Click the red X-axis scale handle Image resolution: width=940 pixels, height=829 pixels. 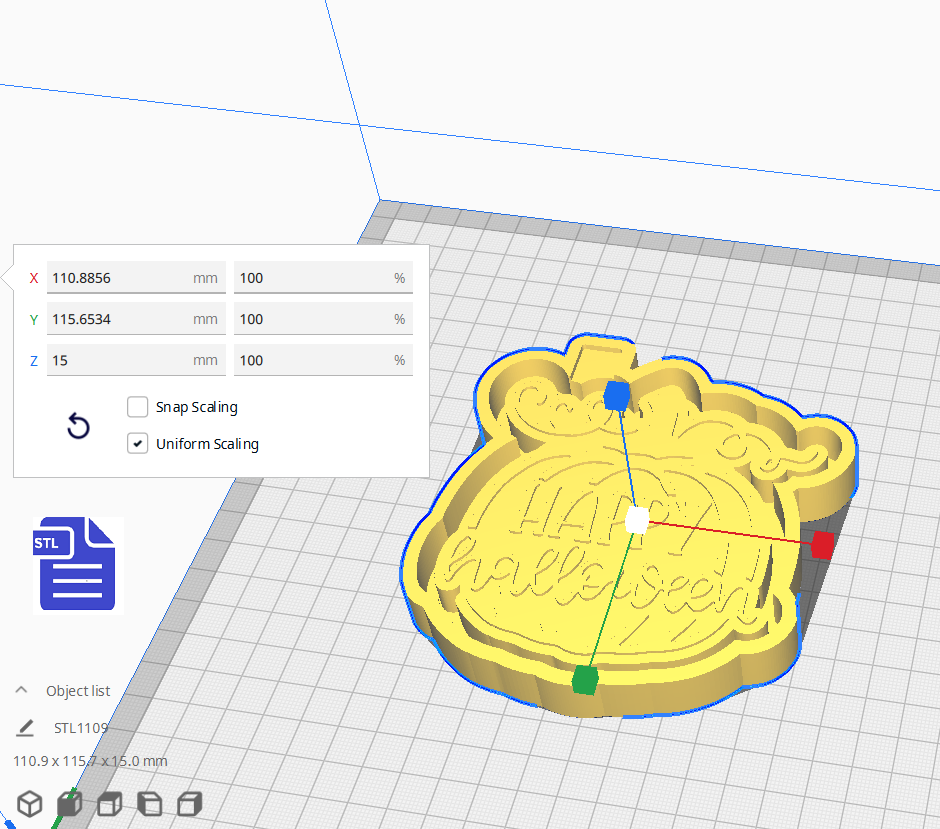coord(822,545)
